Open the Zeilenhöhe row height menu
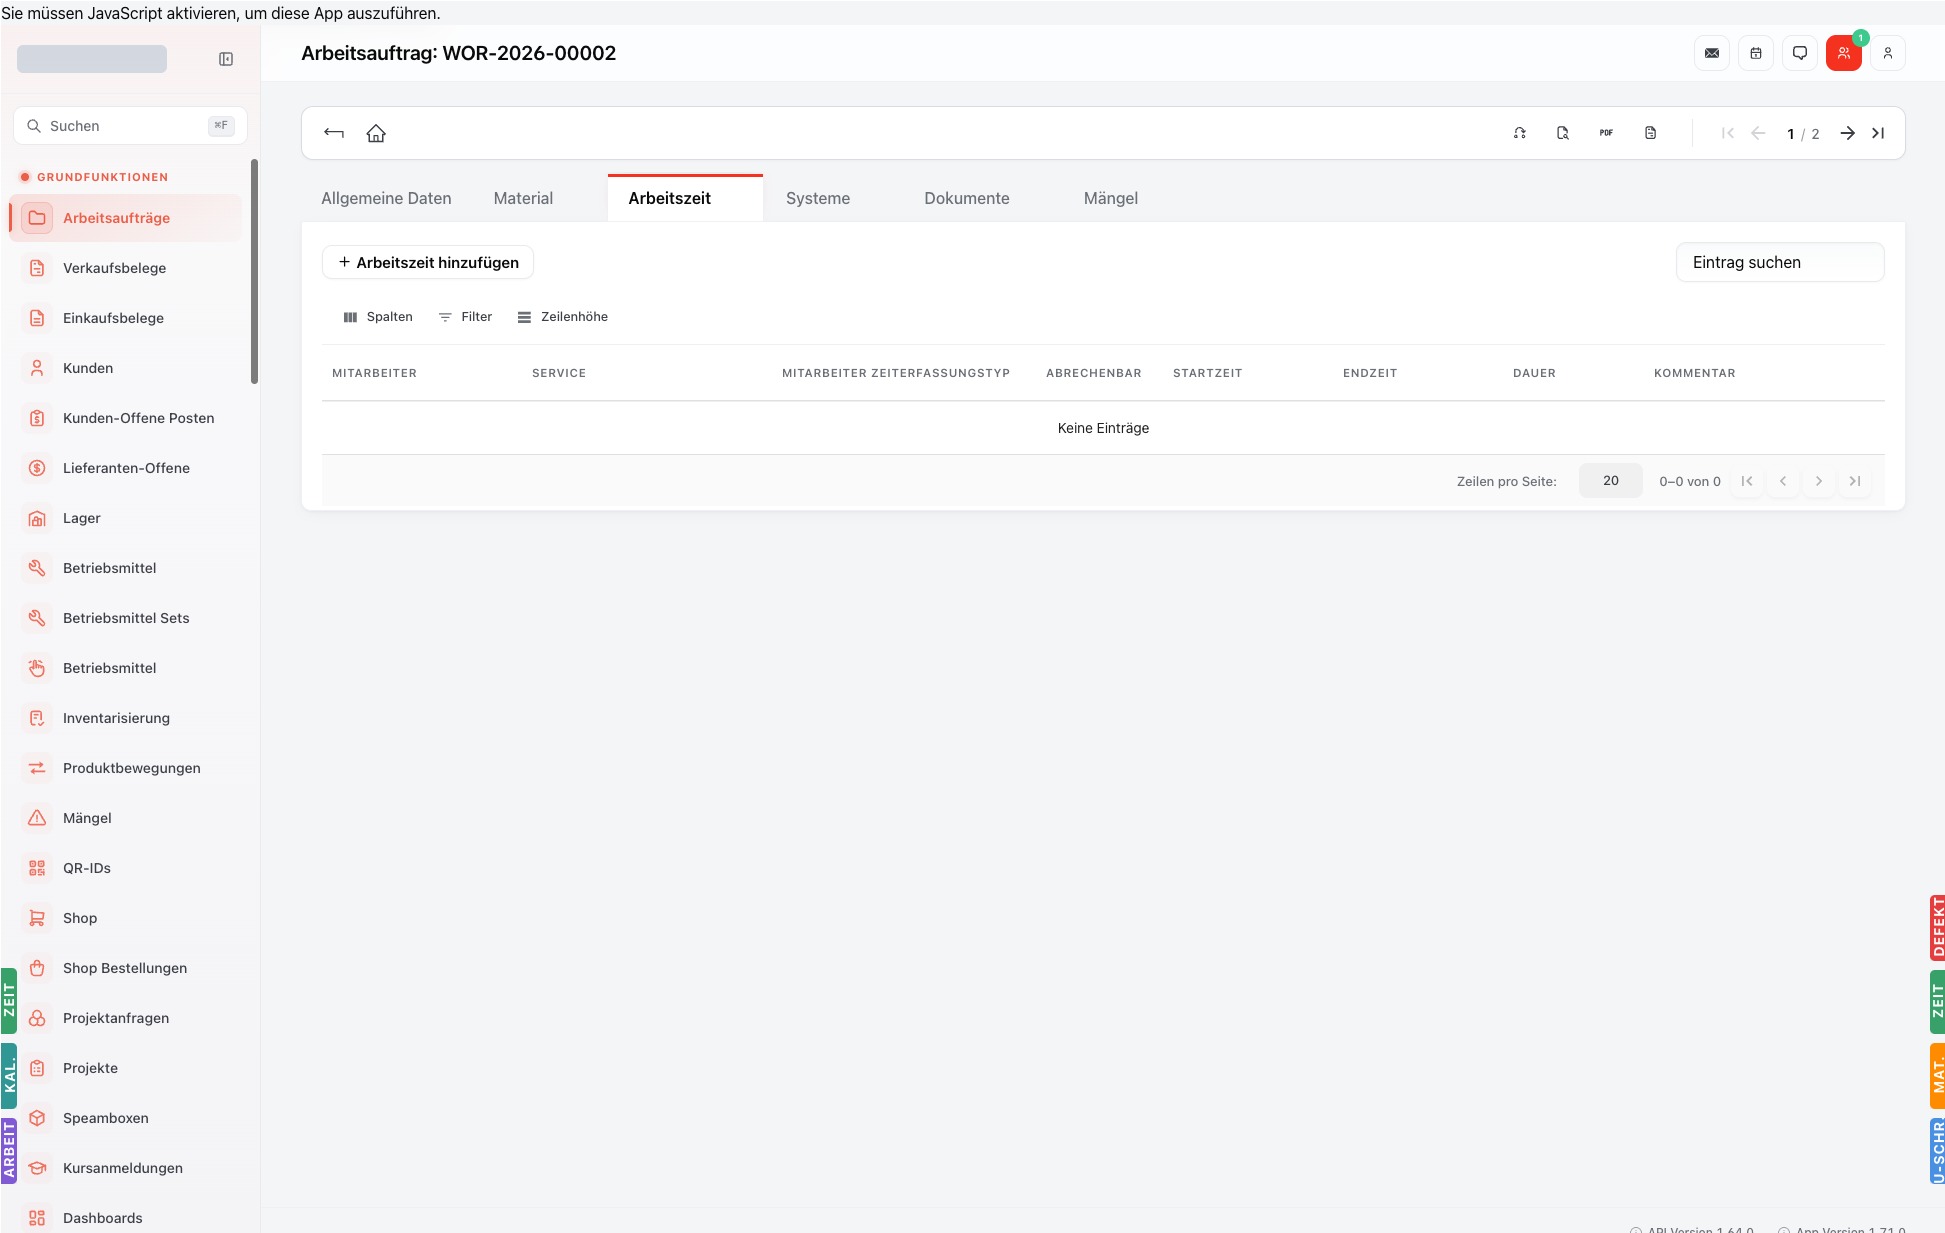 (x=563, y=317)
